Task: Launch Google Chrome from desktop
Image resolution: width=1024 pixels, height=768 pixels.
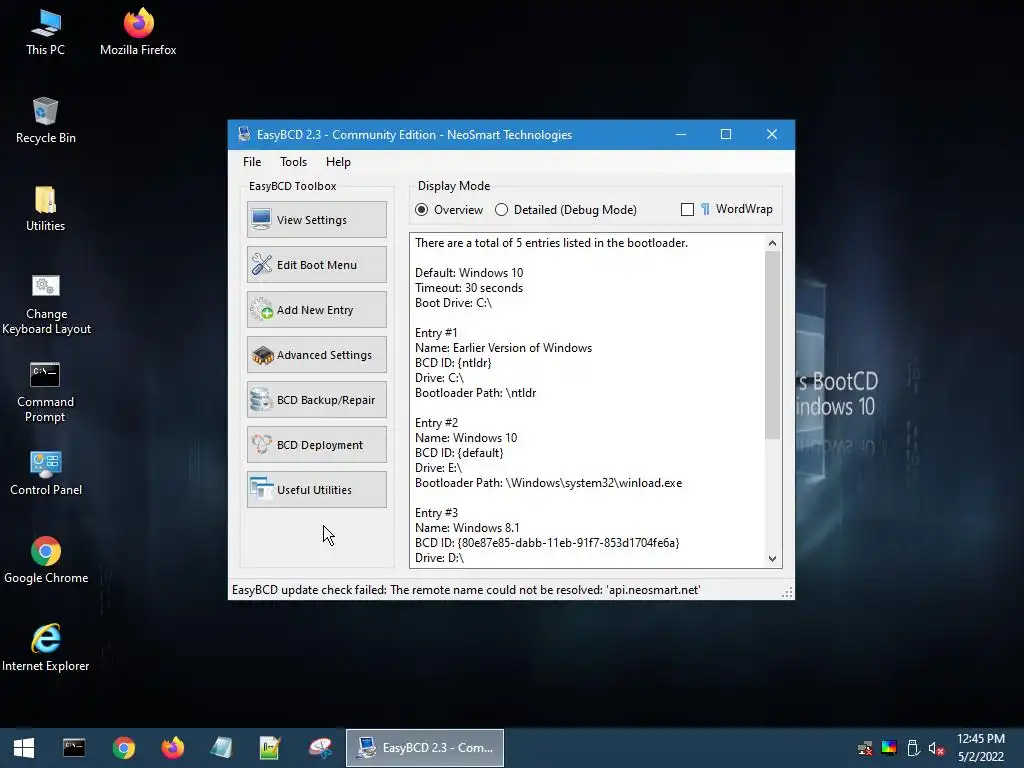Action: pyautogui.click(x=46, y=561)
